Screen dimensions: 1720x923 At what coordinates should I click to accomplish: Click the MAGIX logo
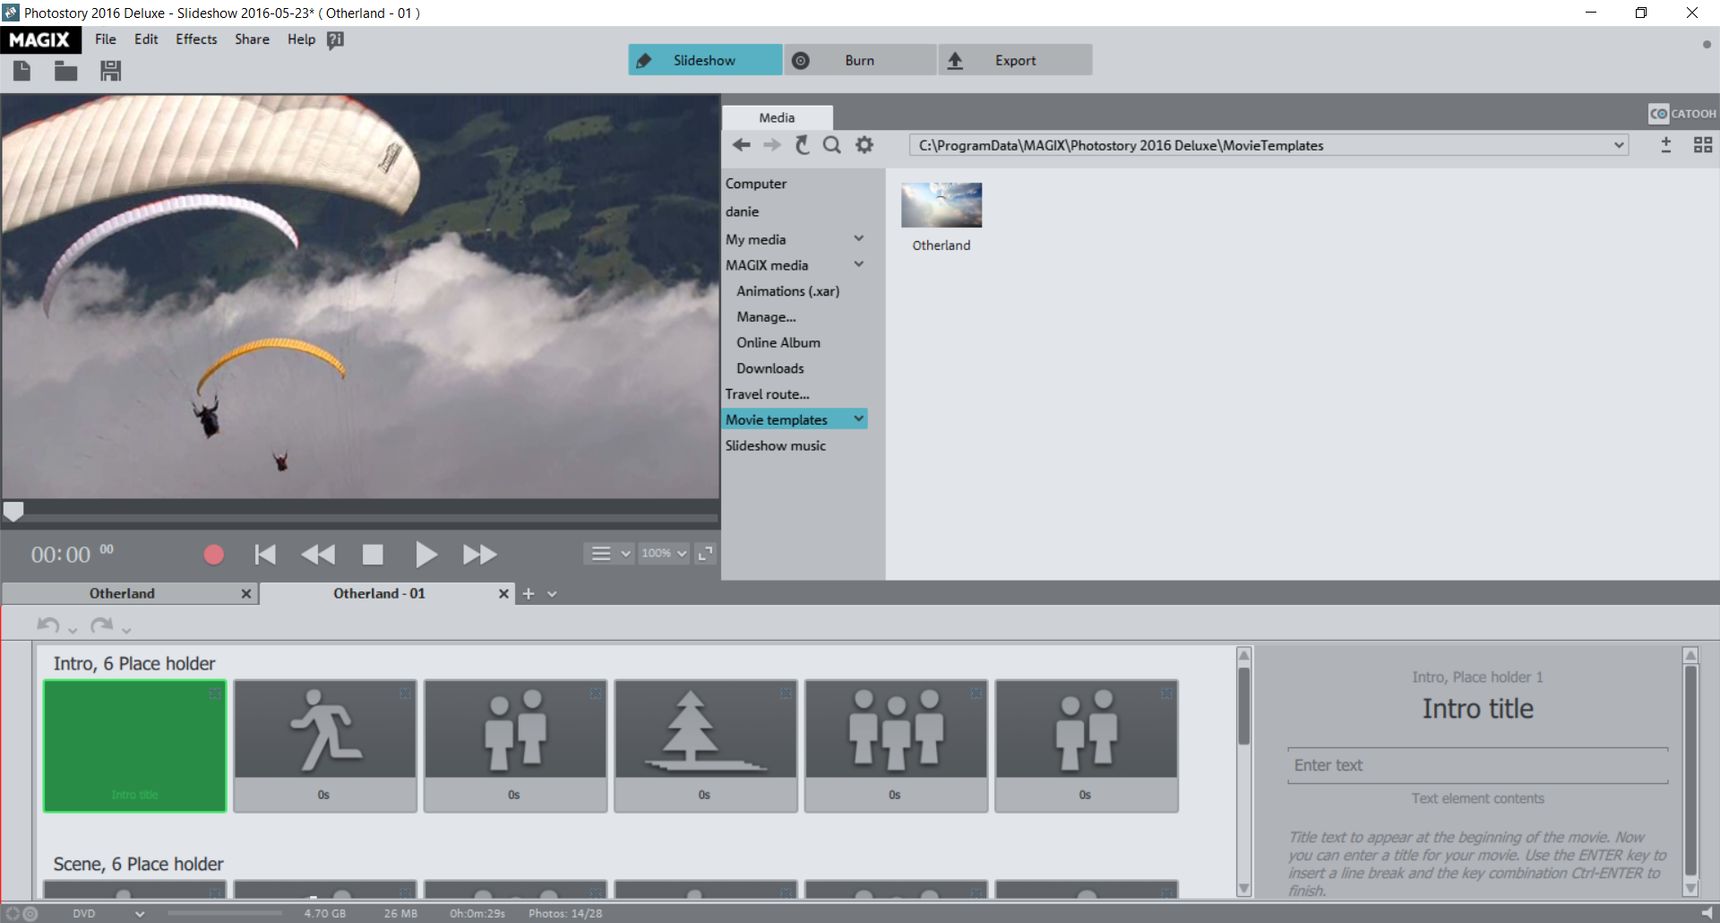pos(40,40)
